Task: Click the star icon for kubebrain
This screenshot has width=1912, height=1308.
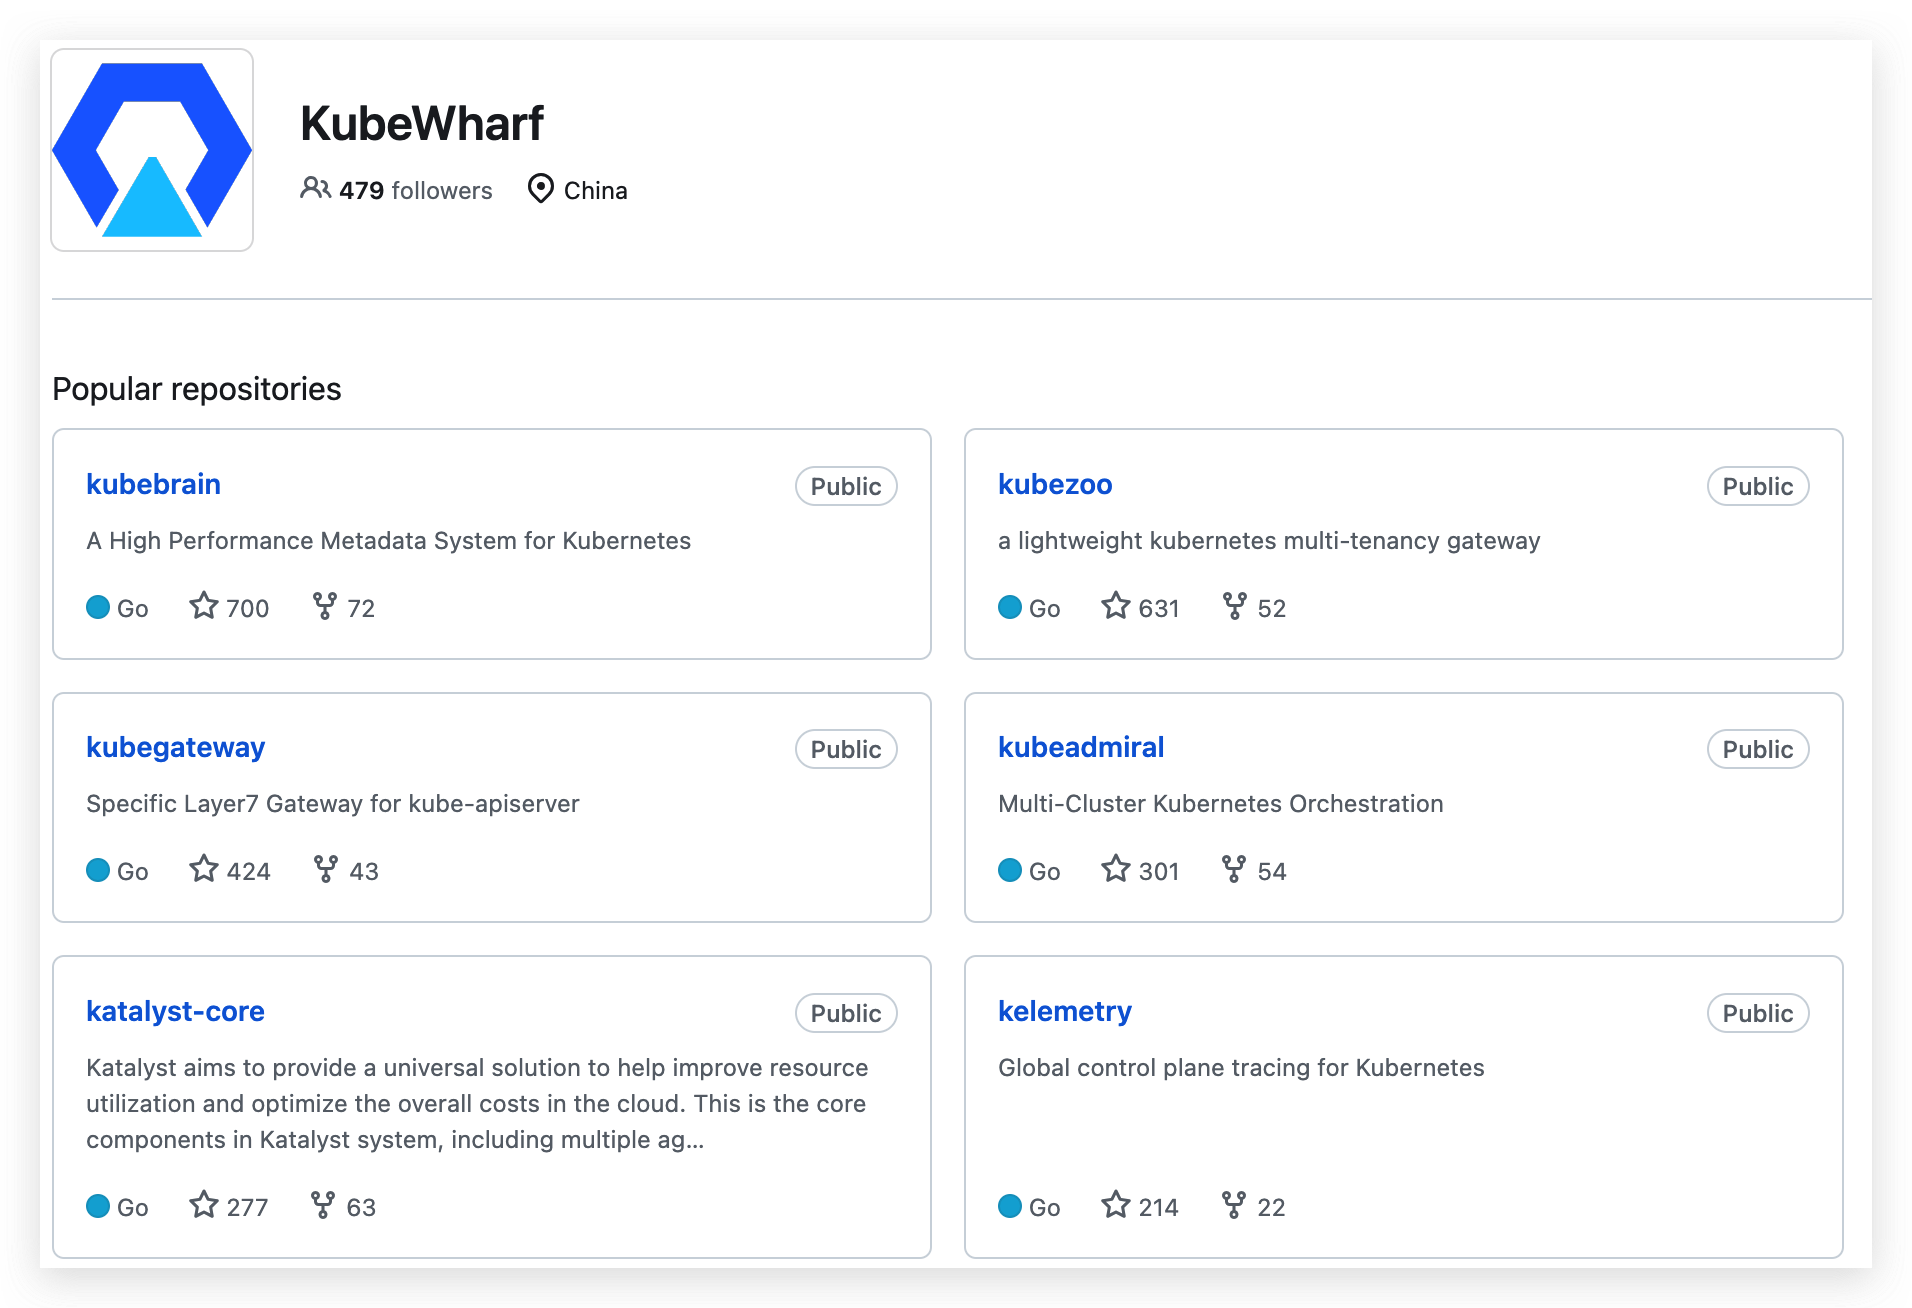Action: pos(204,606)
